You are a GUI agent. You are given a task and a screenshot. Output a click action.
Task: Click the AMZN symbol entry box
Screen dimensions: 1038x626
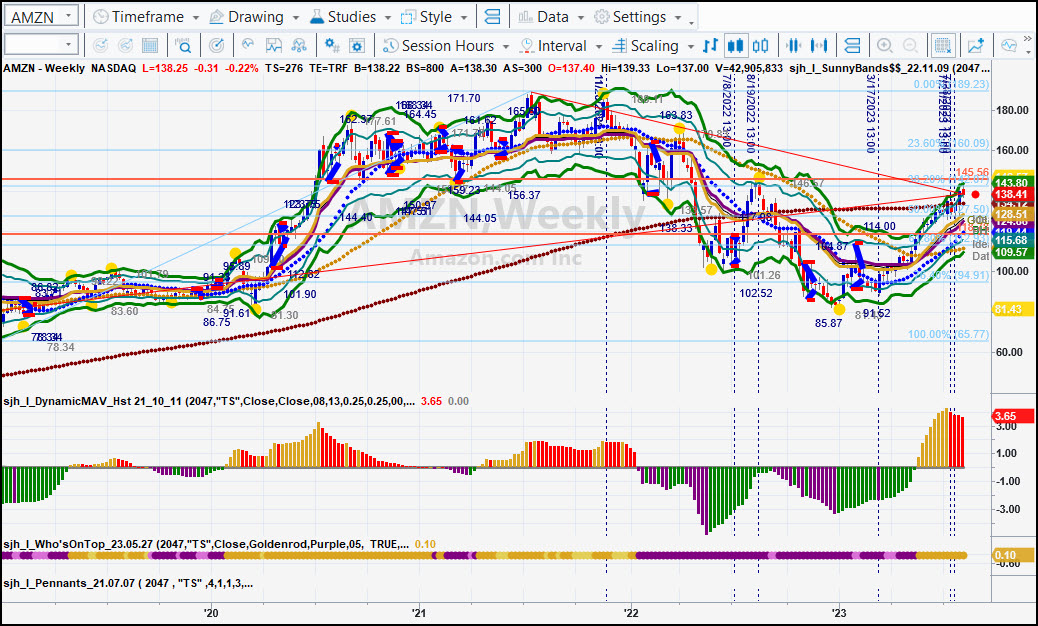(41, 17)
